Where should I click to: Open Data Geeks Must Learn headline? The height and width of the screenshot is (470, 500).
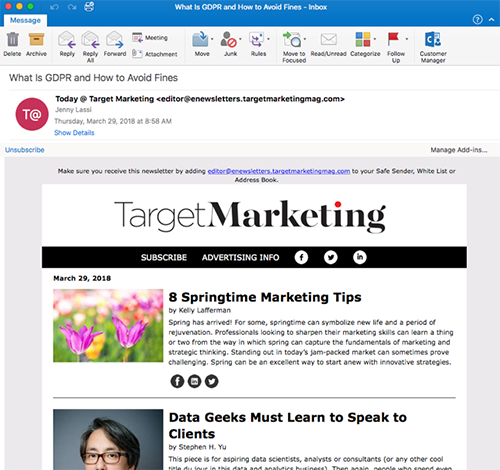point(288,425)
